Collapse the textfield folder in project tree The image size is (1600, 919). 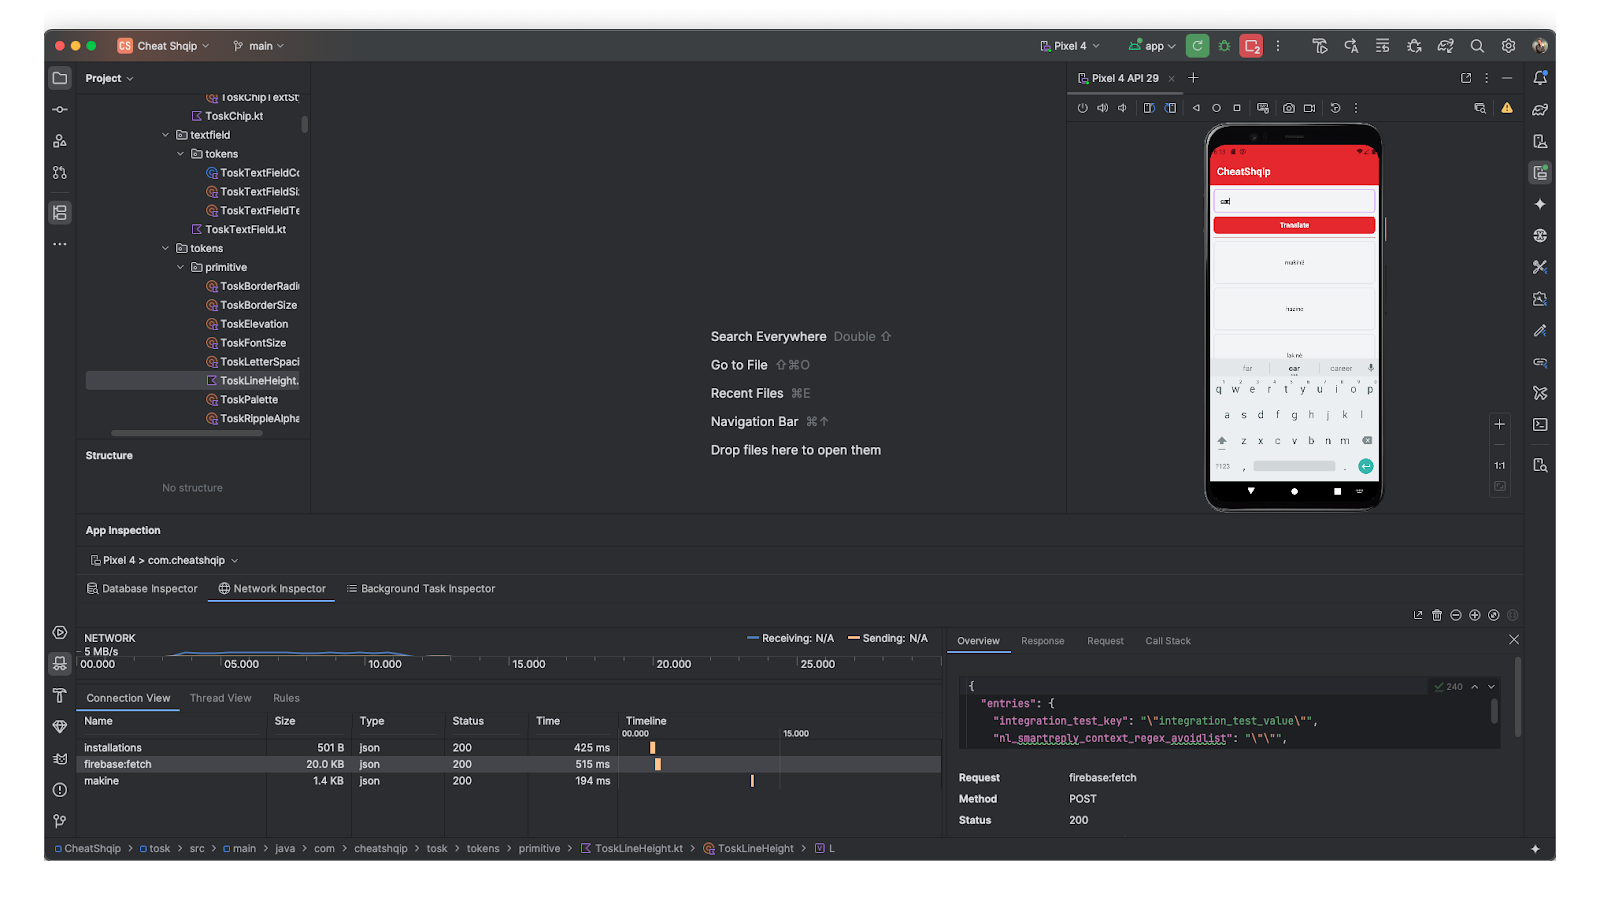tap(166, 135)
